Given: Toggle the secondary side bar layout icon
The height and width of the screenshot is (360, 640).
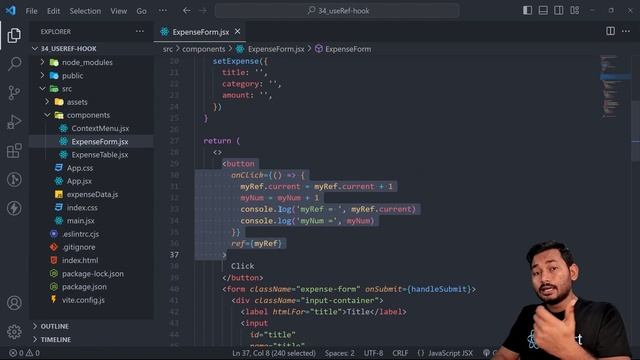Looking at the screenshot, I should click(x=559, y=11).
